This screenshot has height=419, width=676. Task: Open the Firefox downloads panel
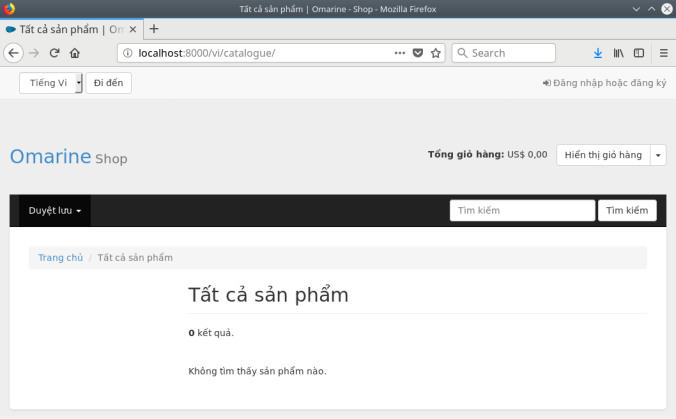click(x=598, y=53)
